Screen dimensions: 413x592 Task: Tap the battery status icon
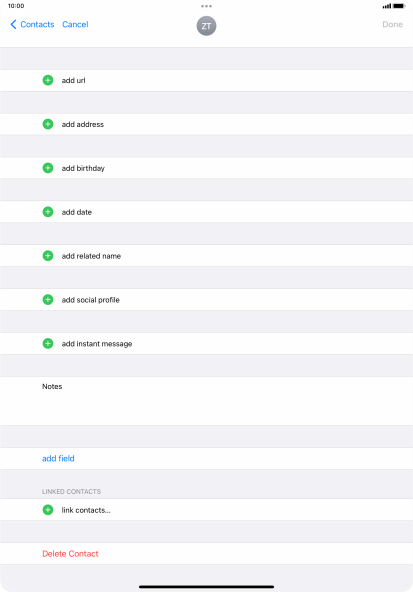tap(399, 6)
